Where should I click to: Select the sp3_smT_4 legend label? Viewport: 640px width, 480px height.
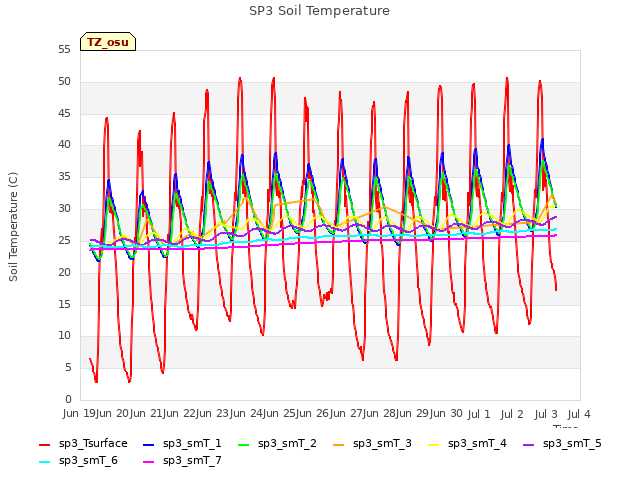[477, 444]
